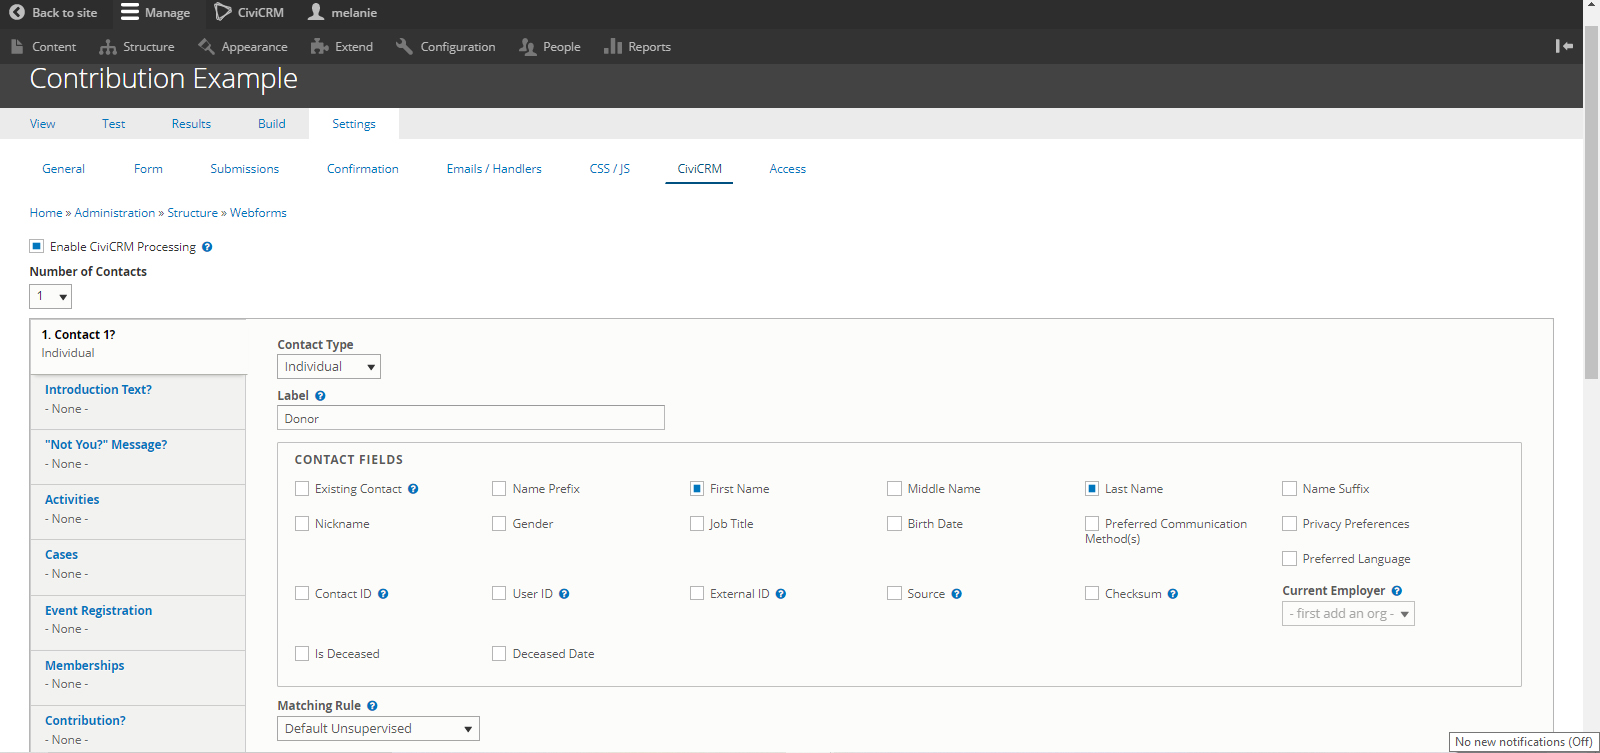Click the Structure hierarchy icon

pos(108,47)
